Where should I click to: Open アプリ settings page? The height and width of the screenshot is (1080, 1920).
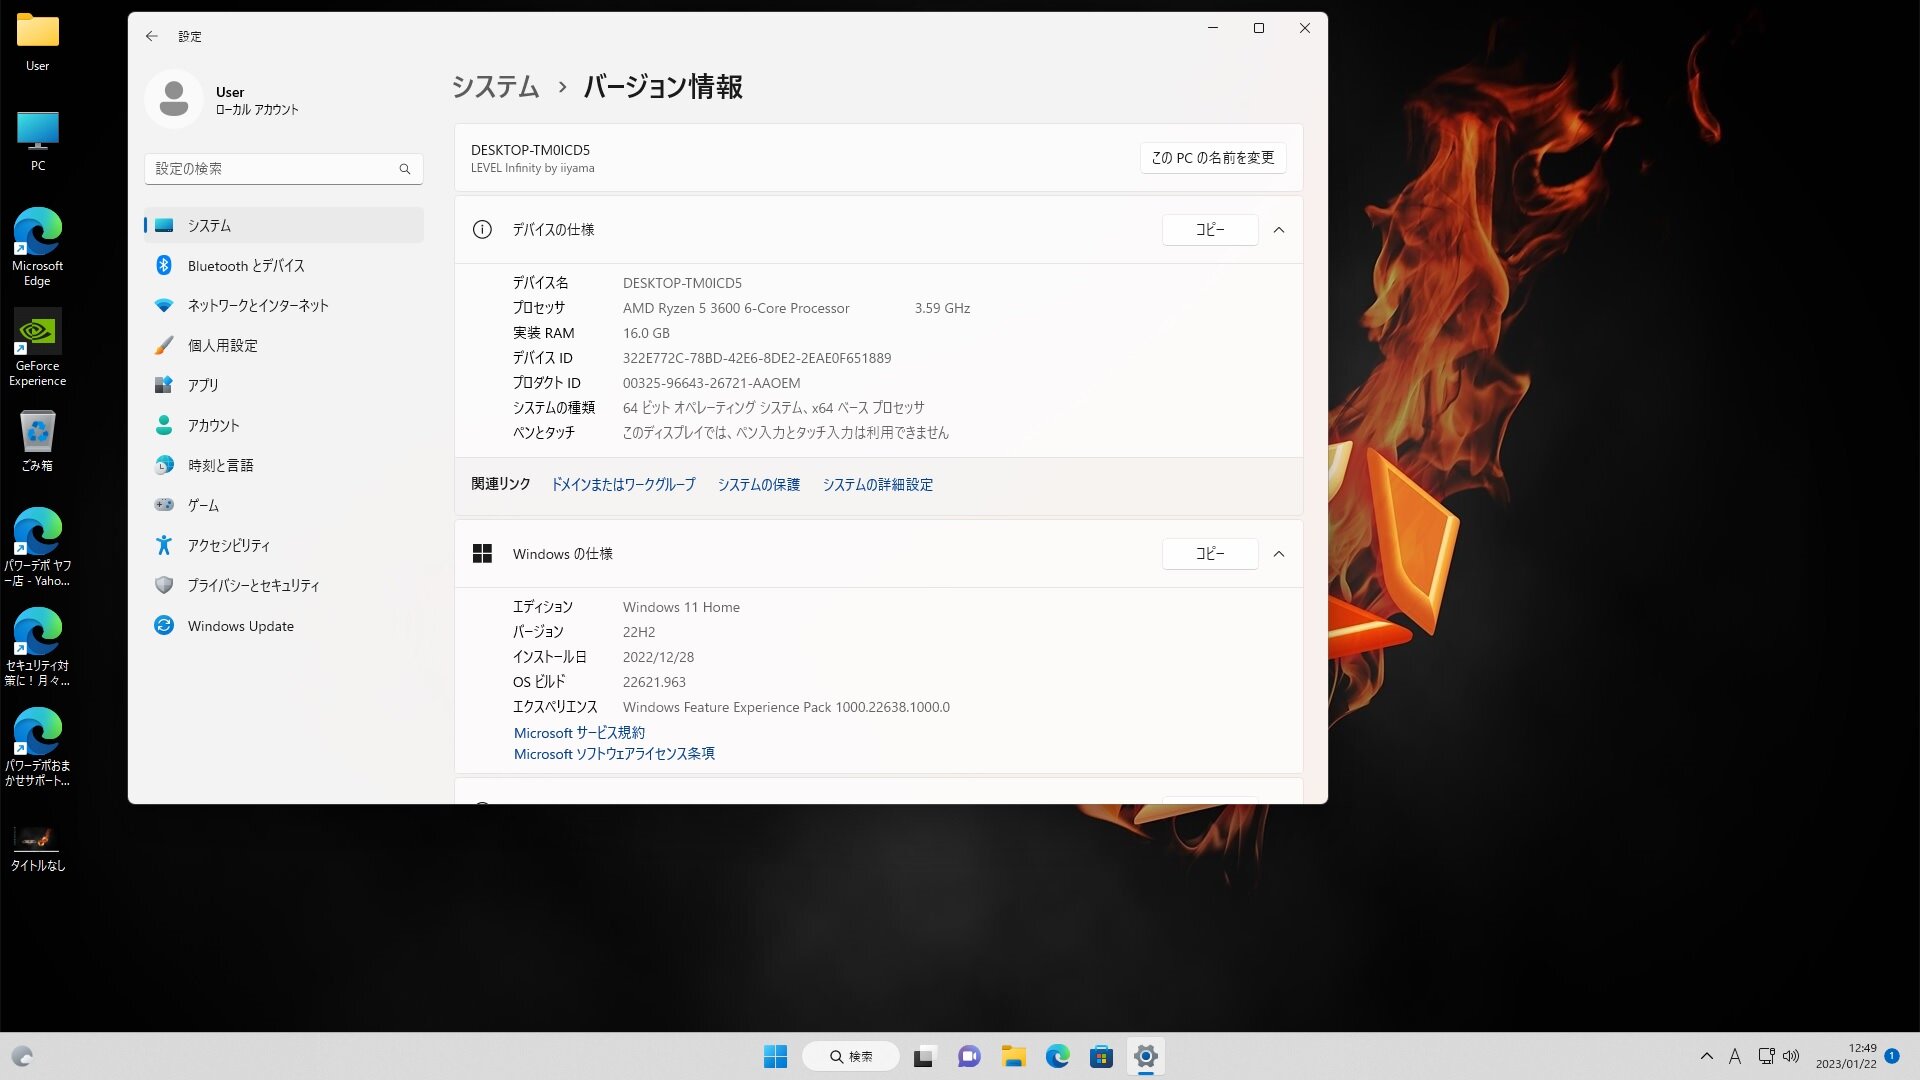[284, 385]
